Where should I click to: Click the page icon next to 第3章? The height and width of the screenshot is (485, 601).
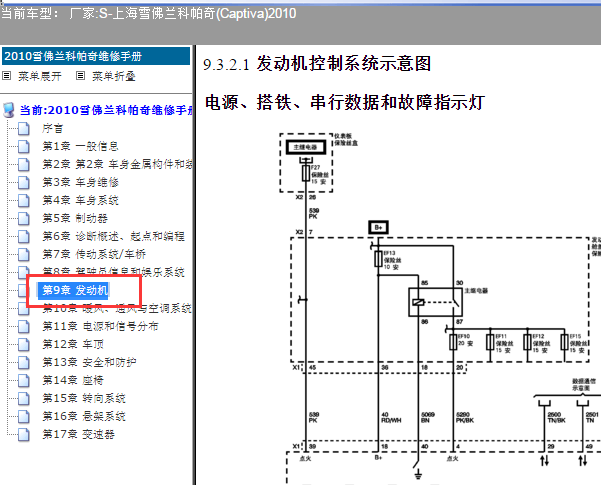(24, 182)
